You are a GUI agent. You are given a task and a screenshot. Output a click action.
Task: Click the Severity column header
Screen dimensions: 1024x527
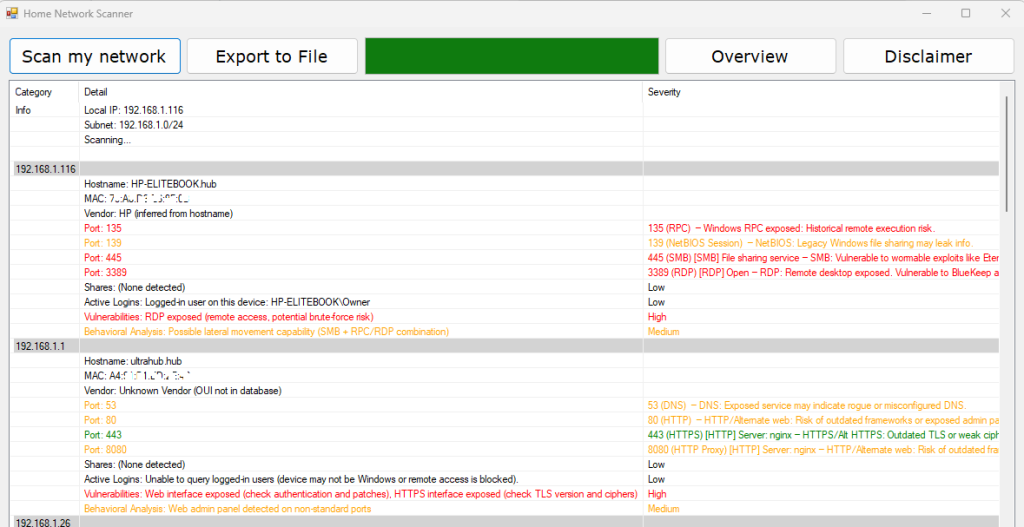[664, 92]
